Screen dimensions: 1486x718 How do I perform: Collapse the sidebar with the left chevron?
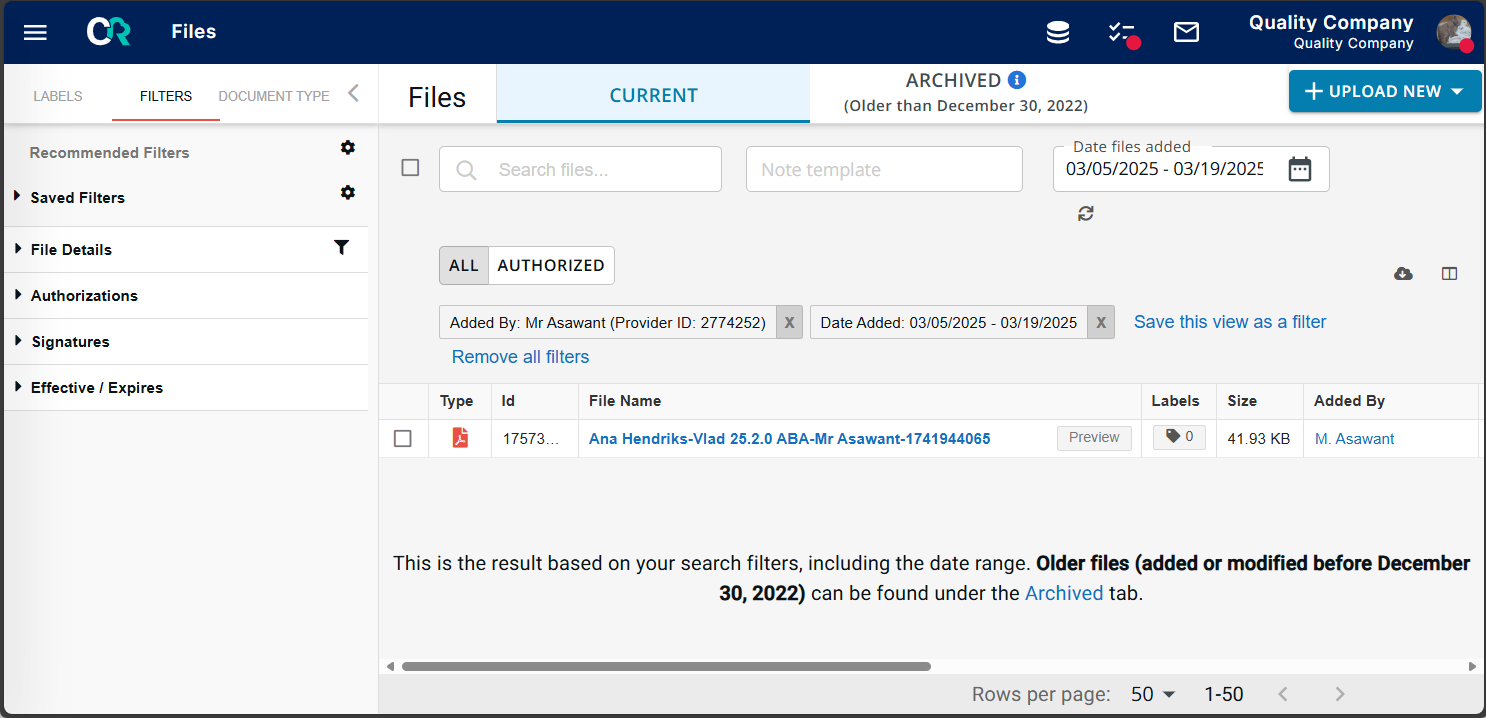coord(353,93)
